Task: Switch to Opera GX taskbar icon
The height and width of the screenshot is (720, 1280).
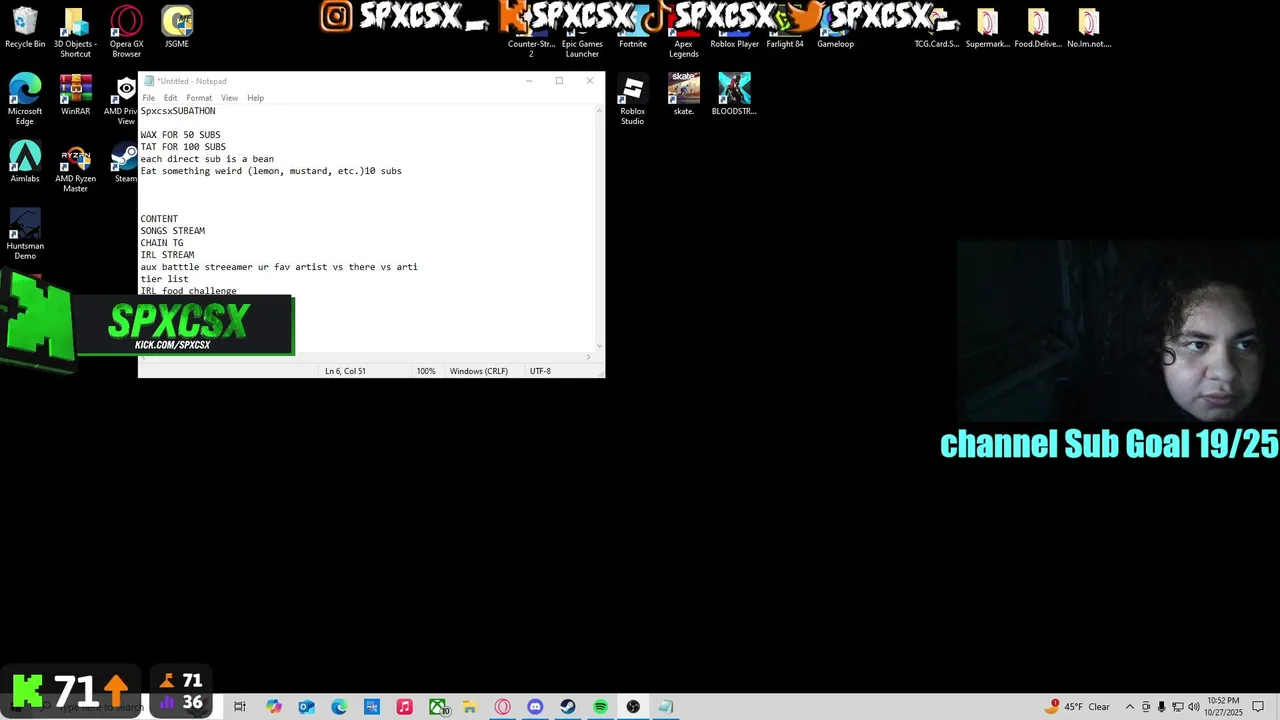Action: click(x=502, y=707)
